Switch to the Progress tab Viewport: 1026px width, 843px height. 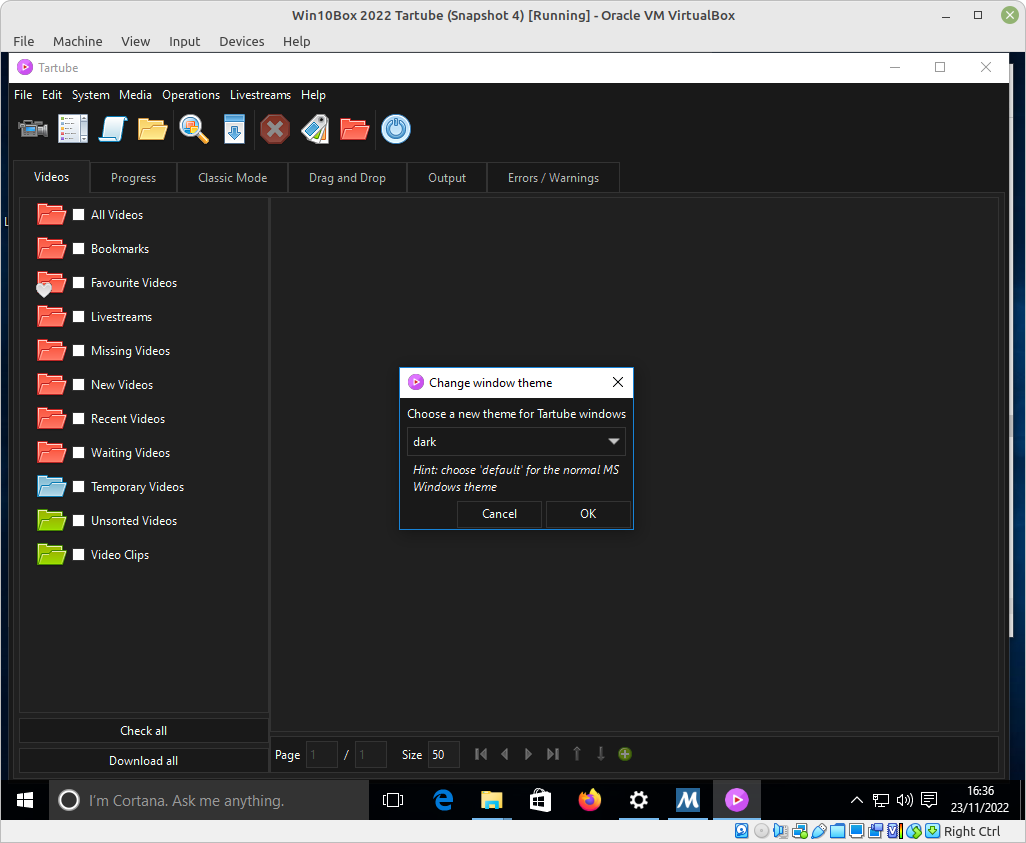[x=133, y=178]
